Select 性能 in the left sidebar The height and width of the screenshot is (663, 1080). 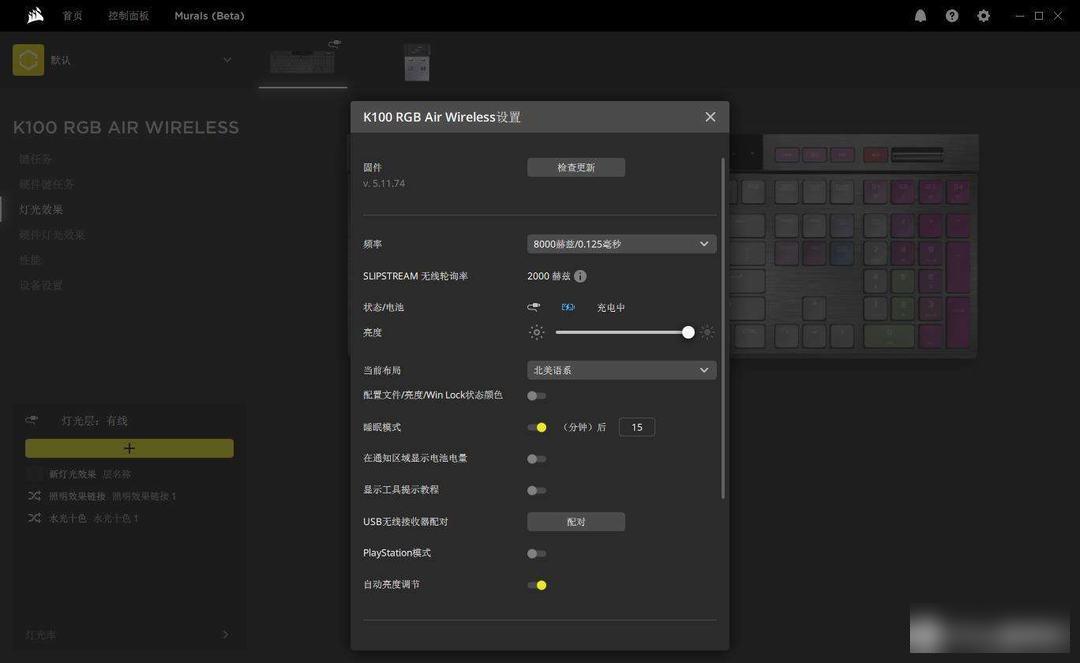click(30, 260)
